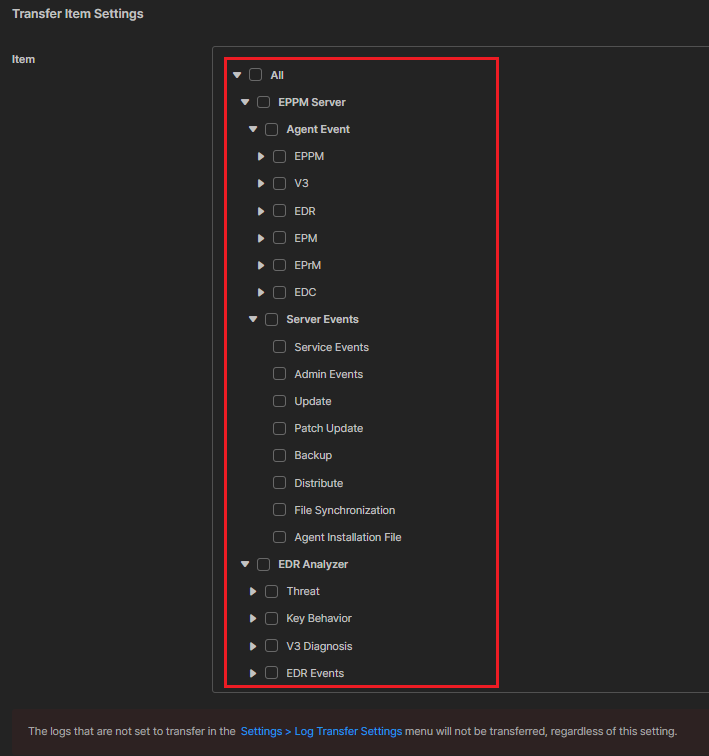
Task: Click the EPPM Server label
Action: click(x=312, y=102)
